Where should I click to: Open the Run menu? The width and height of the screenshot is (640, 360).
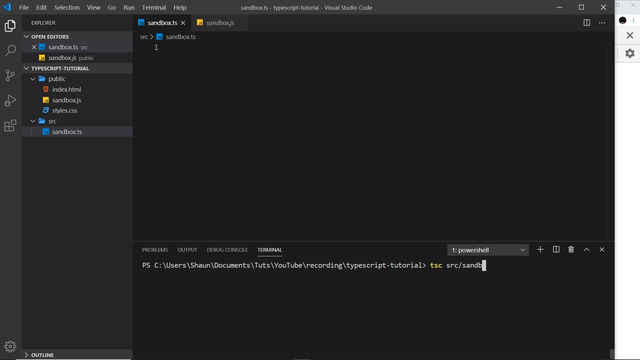[129, 7]
